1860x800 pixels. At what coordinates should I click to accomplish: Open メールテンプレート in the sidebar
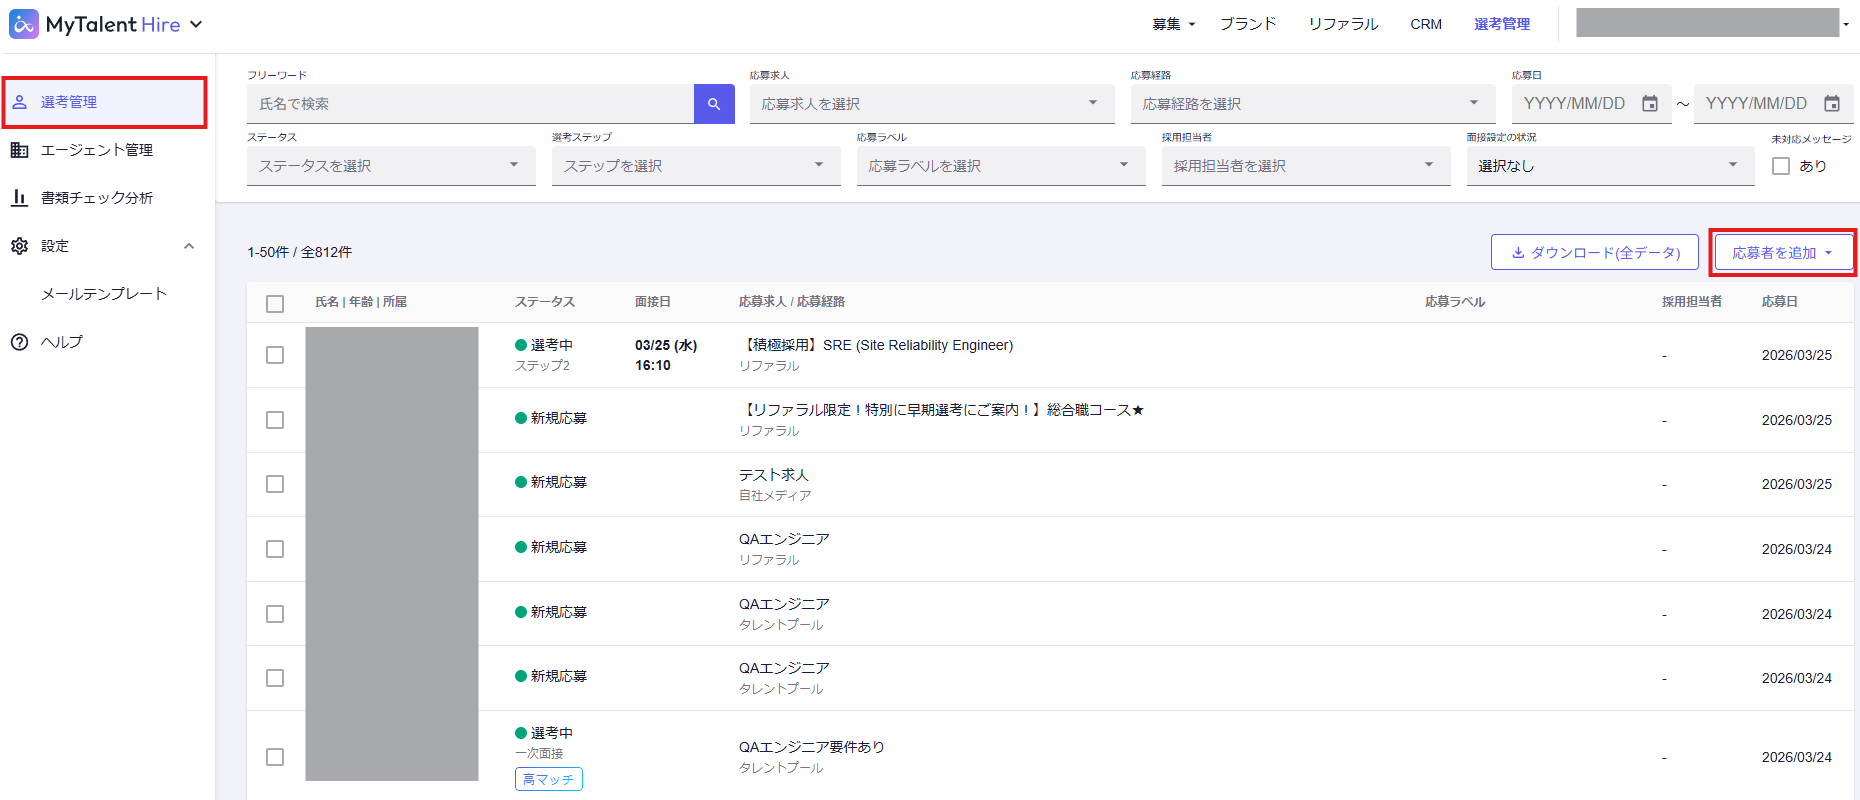(104, 294)
